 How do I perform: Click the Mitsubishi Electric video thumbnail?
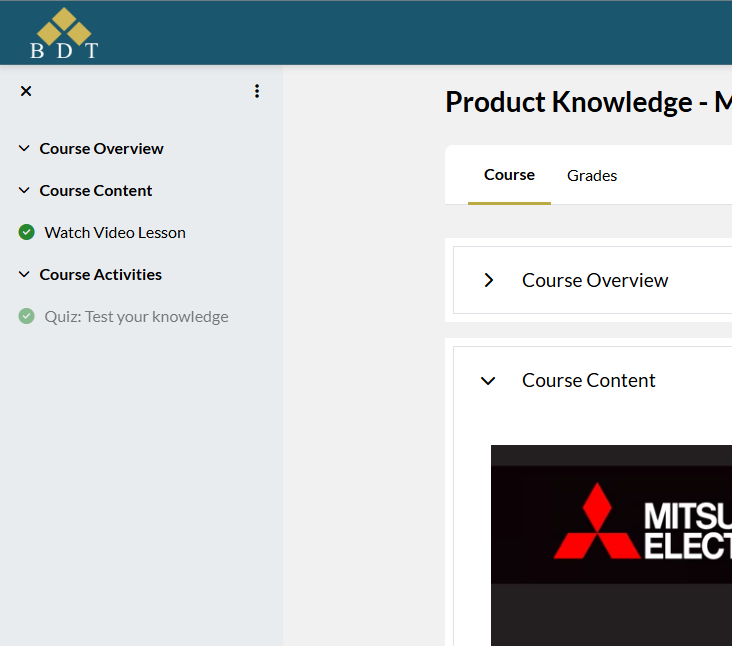(x=612, y=545)
